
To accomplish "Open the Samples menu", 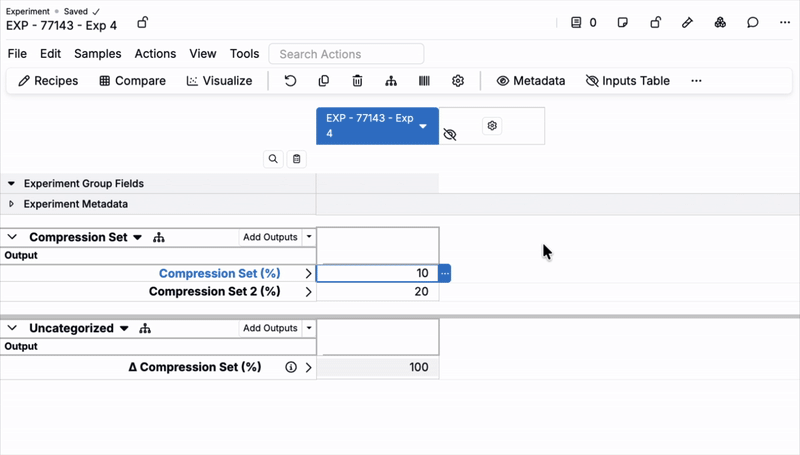I will point(97,54).
